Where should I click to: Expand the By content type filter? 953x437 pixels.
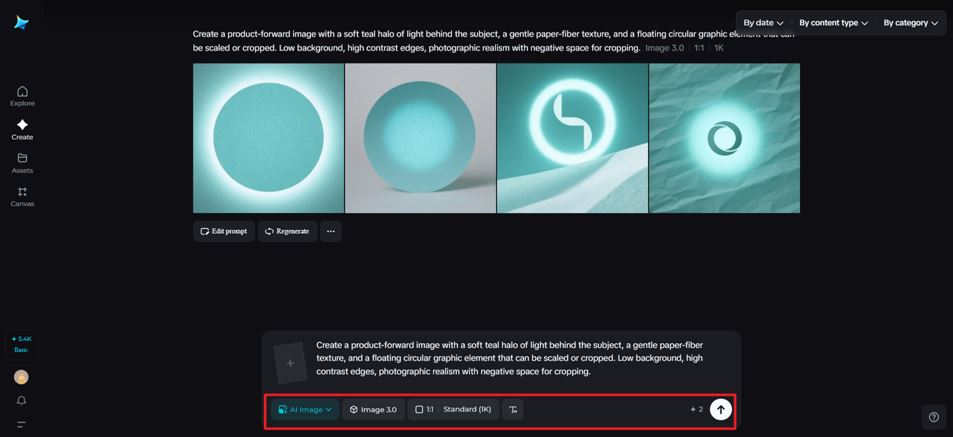pos(833,22)
